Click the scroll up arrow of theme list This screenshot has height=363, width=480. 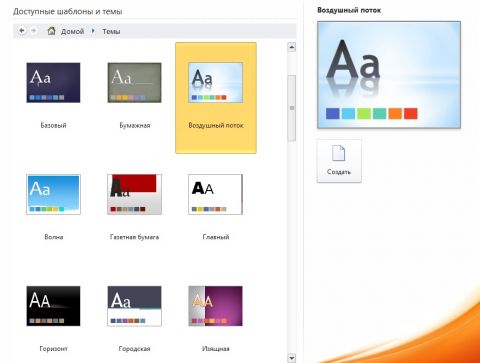click(292, 47)
